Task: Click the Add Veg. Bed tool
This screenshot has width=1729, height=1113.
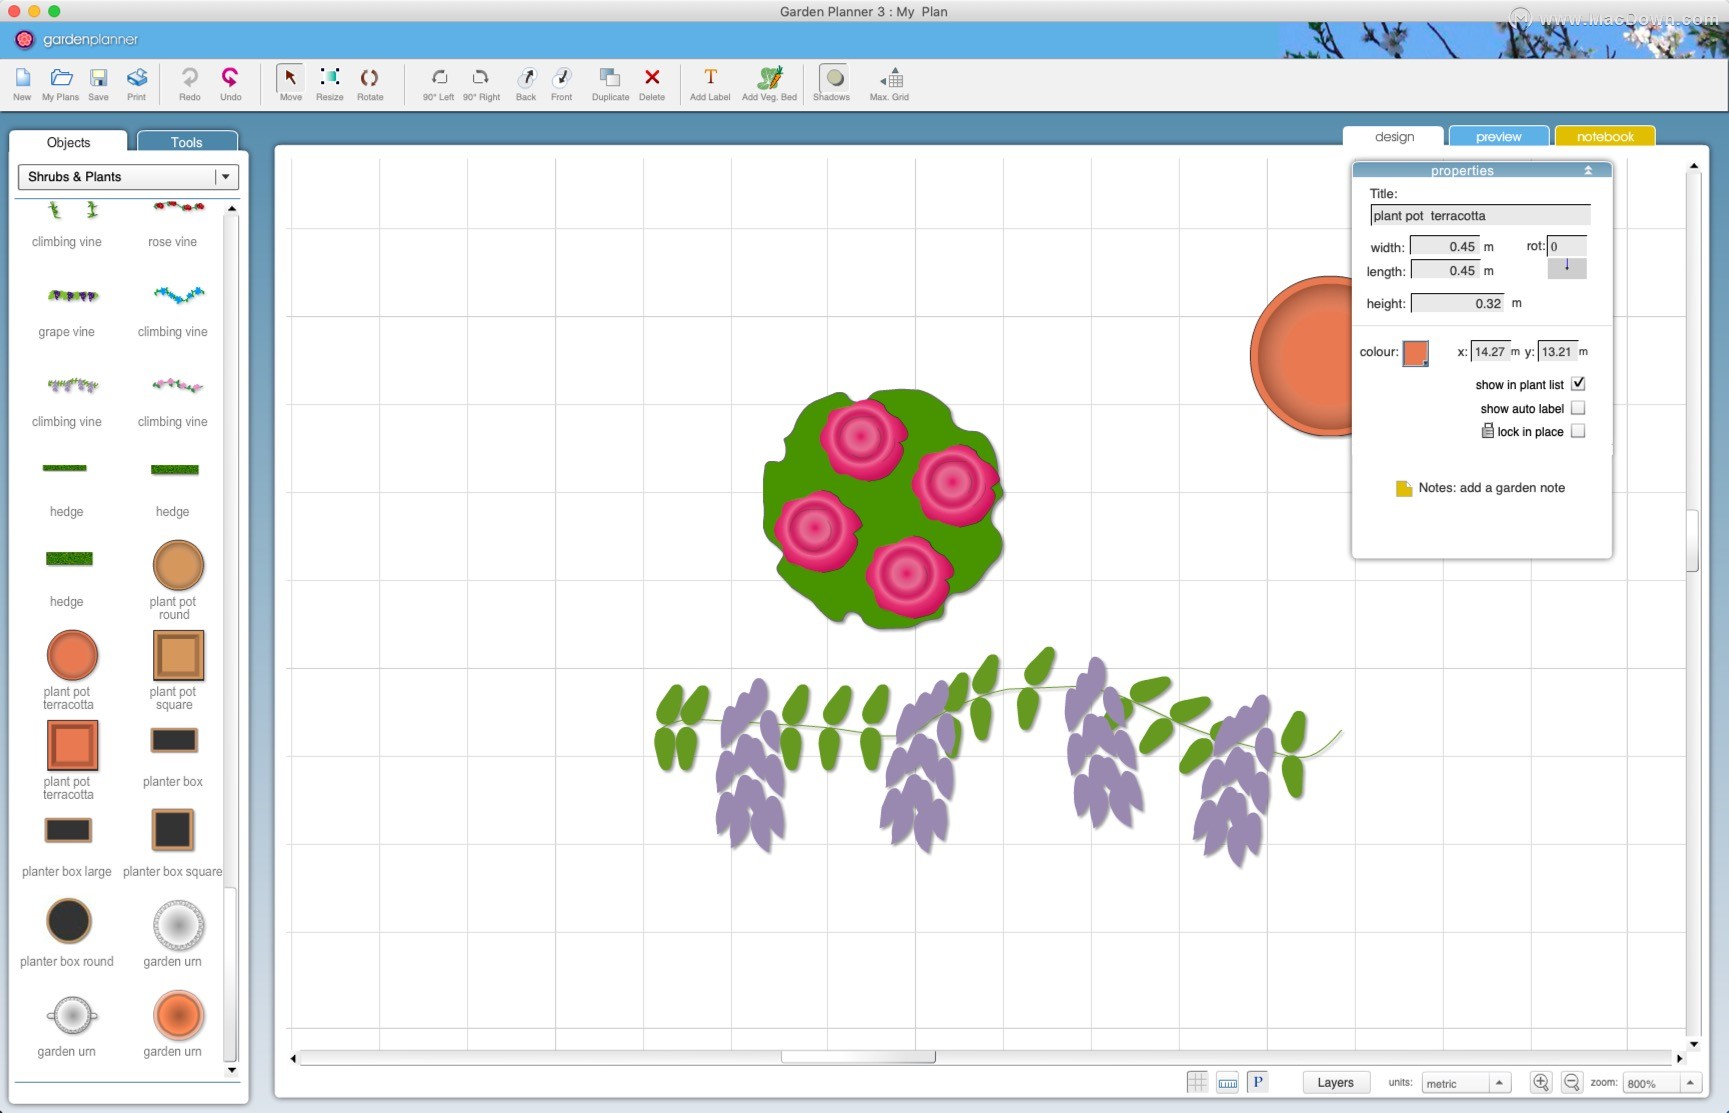Action: pos(768,84)
